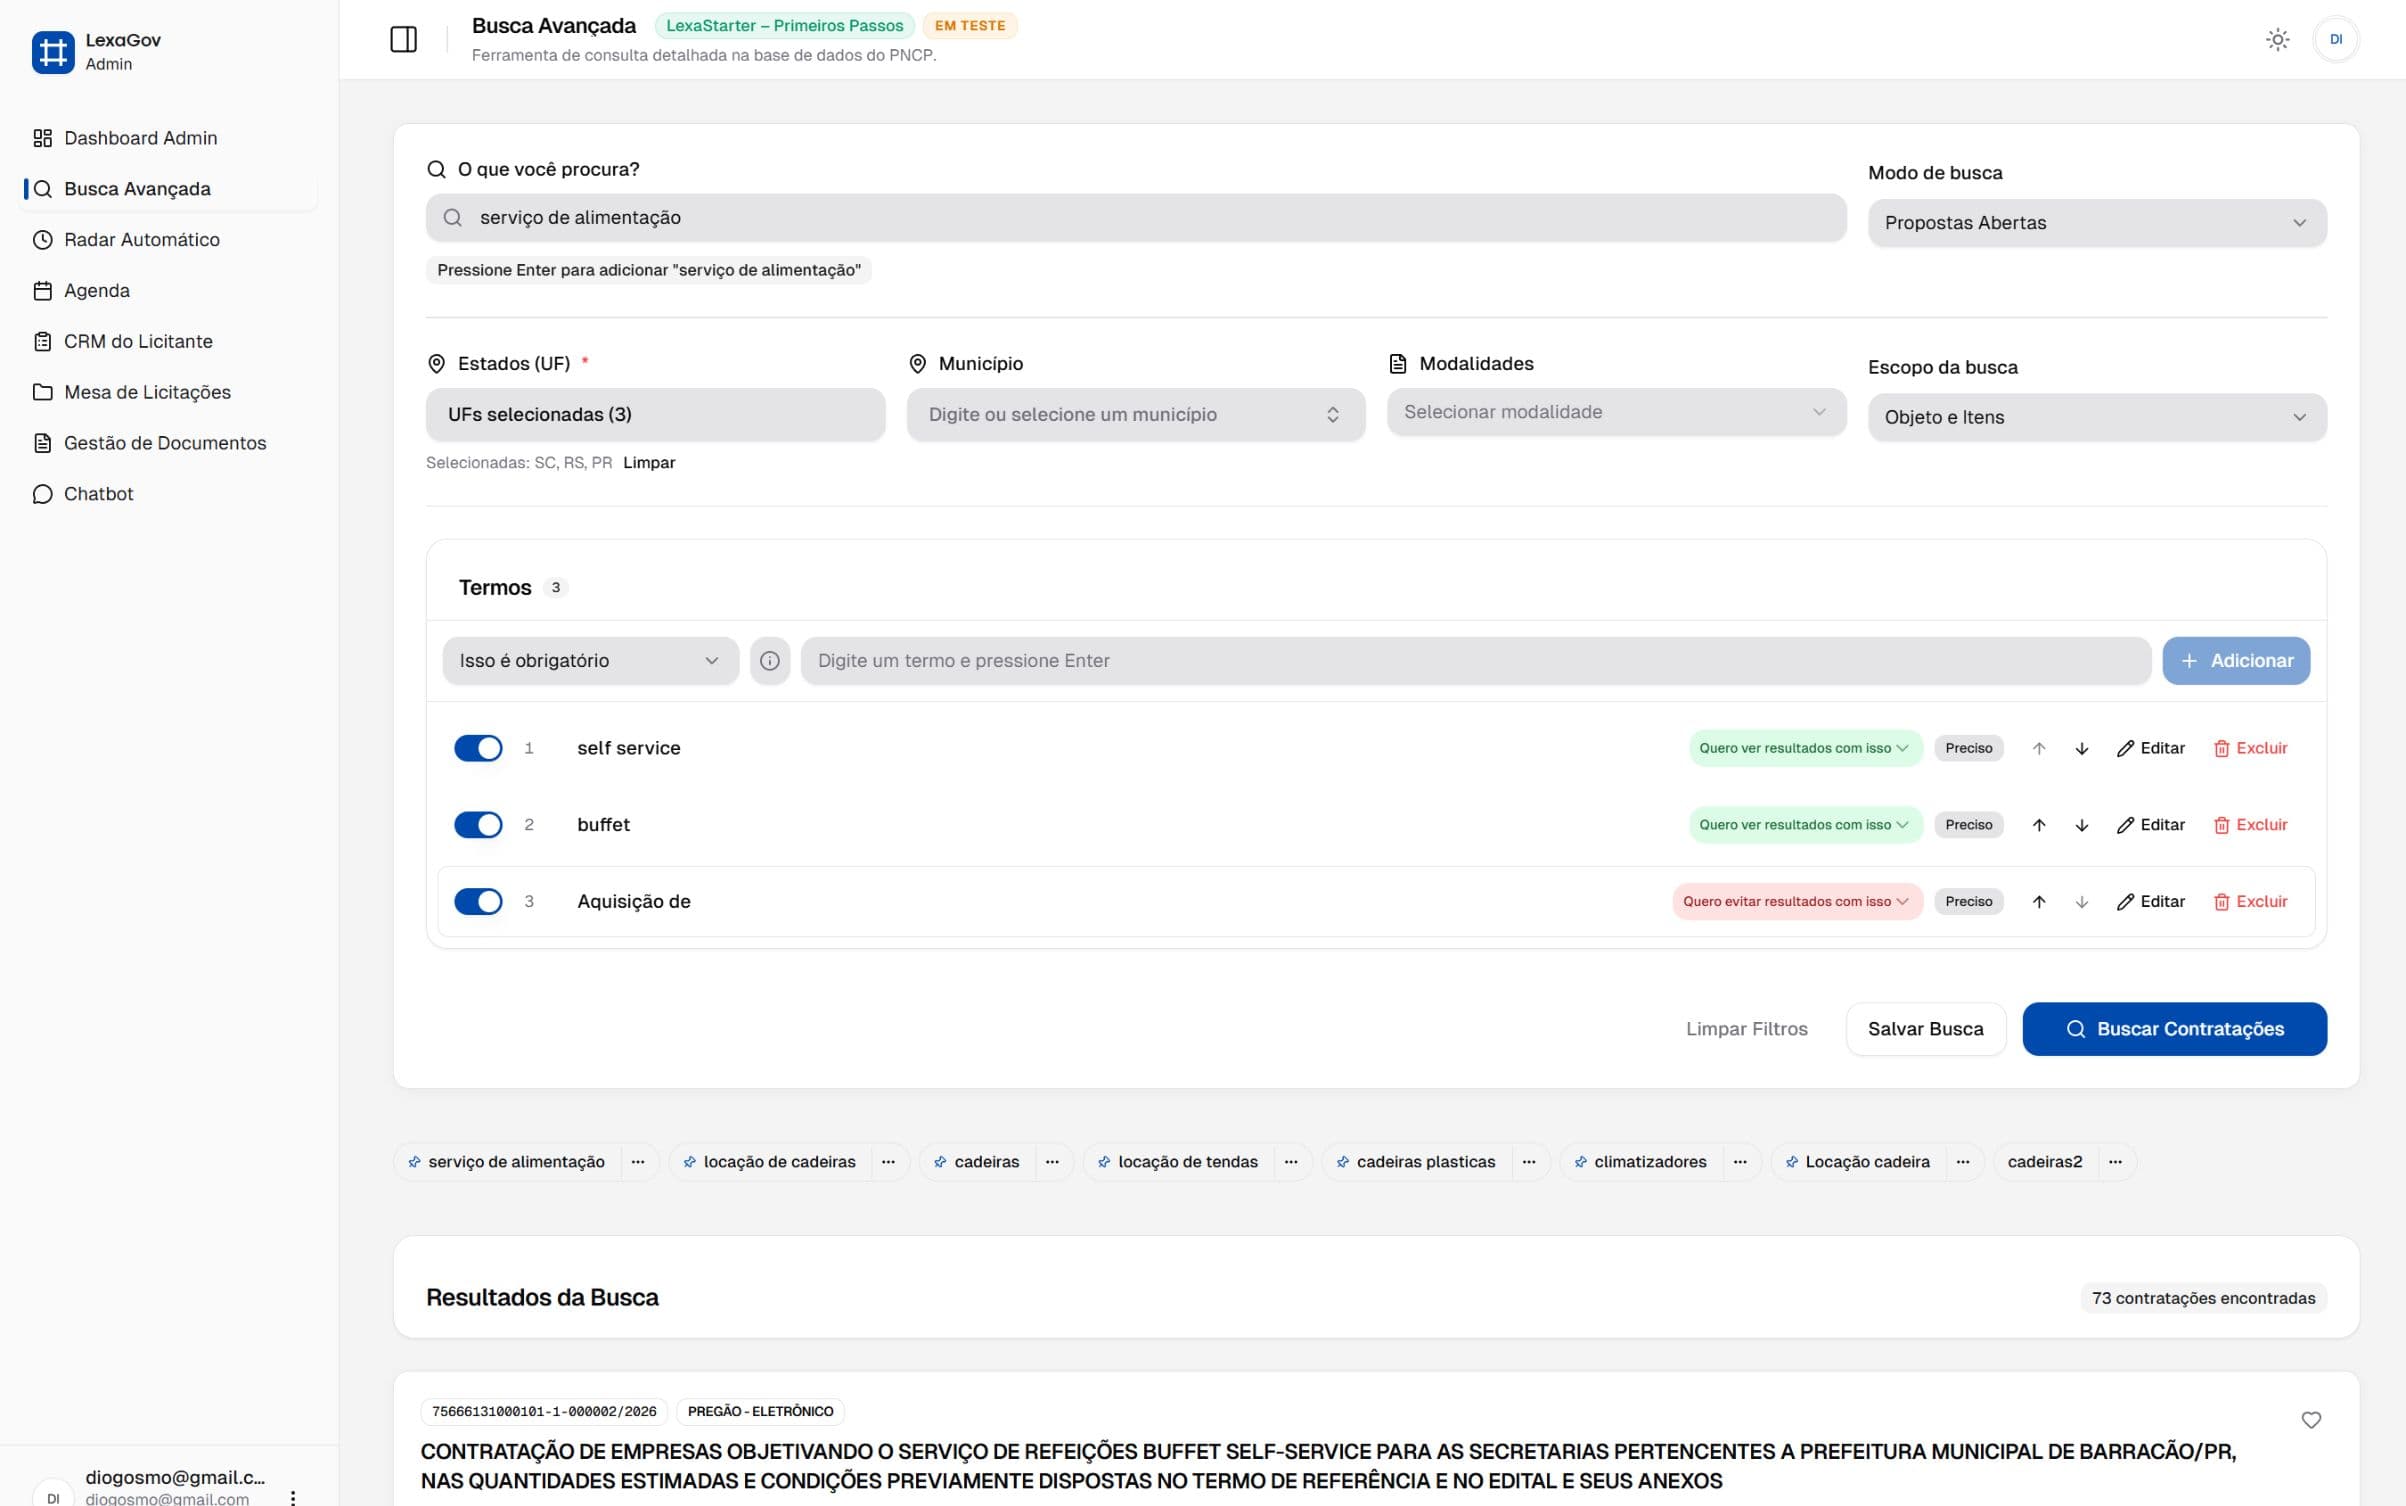Click 'Limpar' to clear selected UFs
Image resolution: width=2406 pixels, height=1506 pixels.
click(648, 462)
